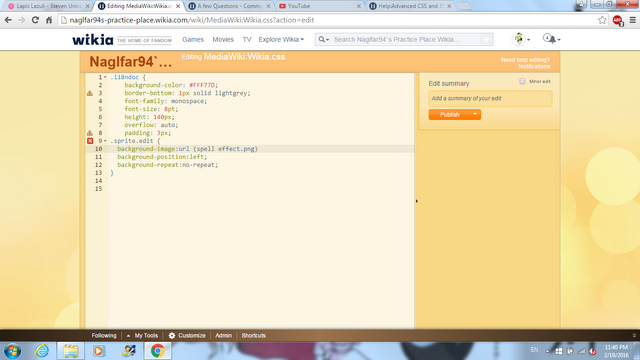Expand the My Tools menu

click(x=142, y=336)
